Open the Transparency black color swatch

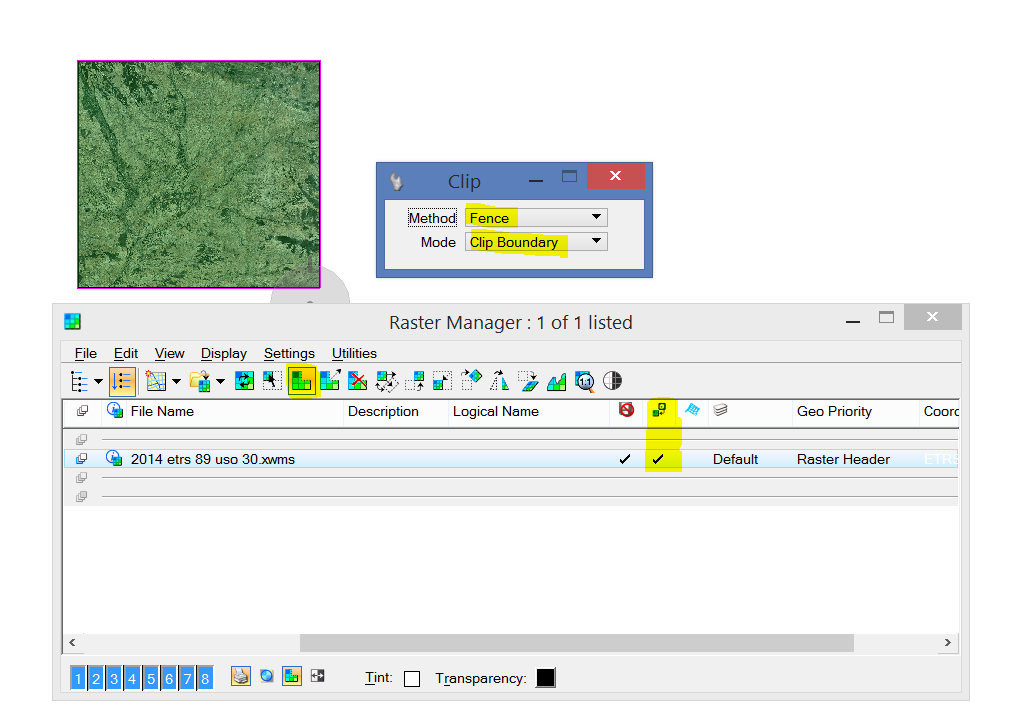[x=545, y=678]
